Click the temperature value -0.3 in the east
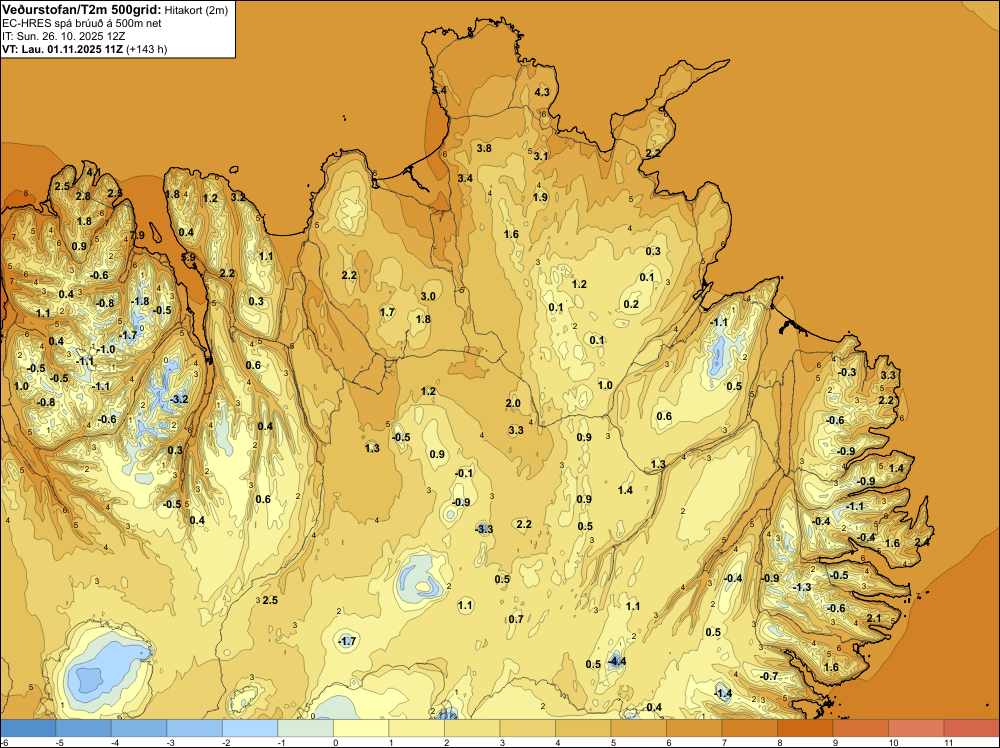 click(847, 372)
